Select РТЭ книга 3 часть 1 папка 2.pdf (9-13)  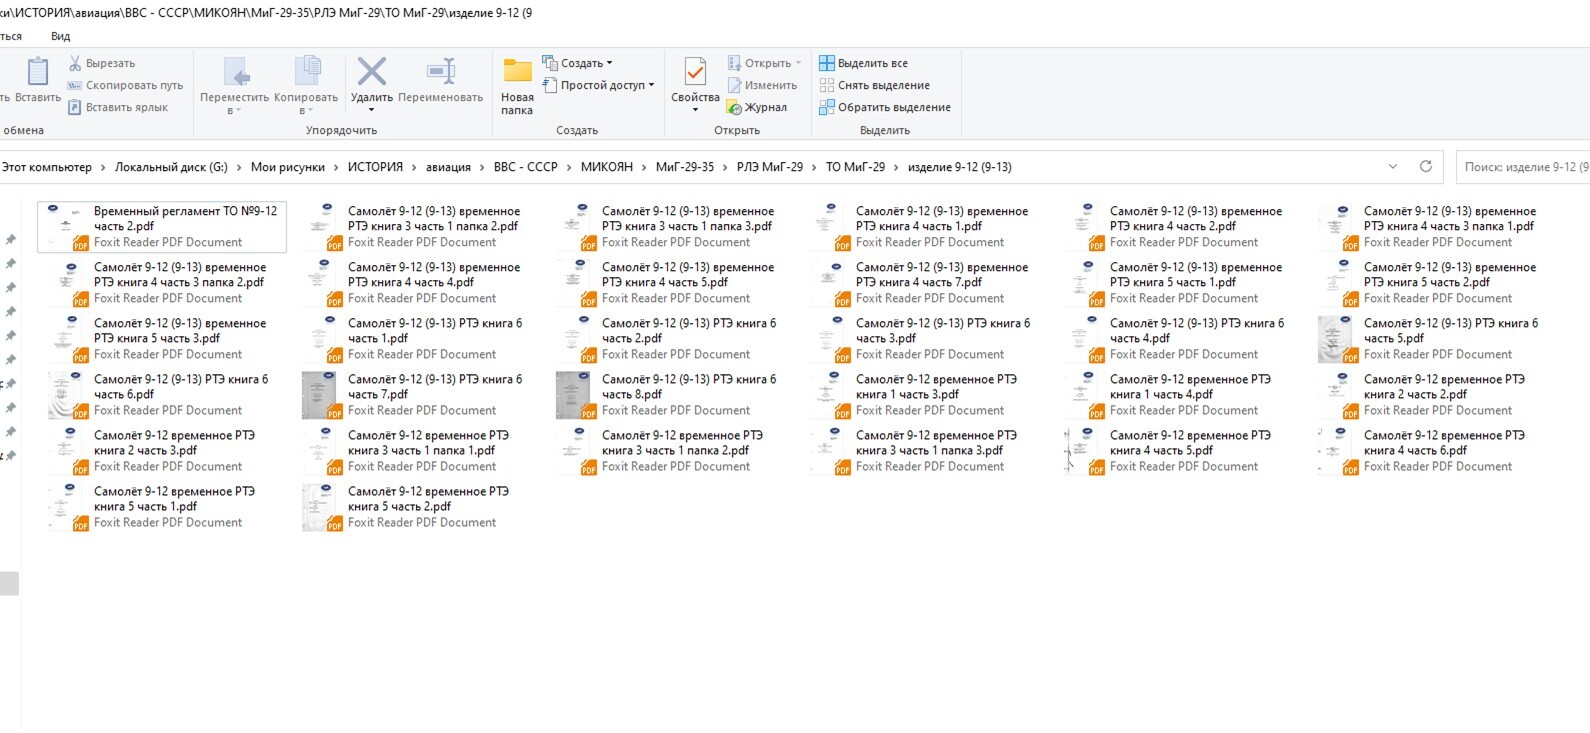point(416,227)
